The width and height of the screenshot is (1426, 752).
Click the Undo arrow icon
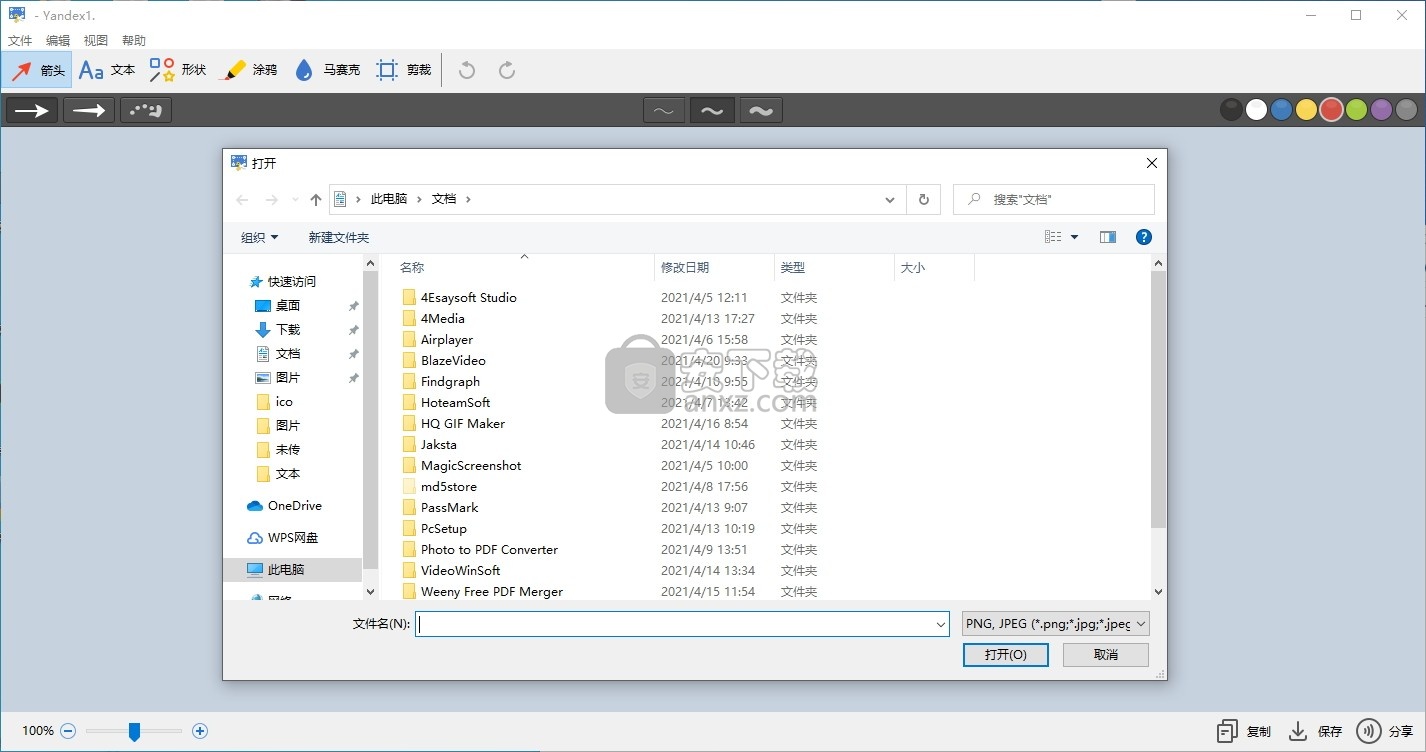(x=467, y=70)
